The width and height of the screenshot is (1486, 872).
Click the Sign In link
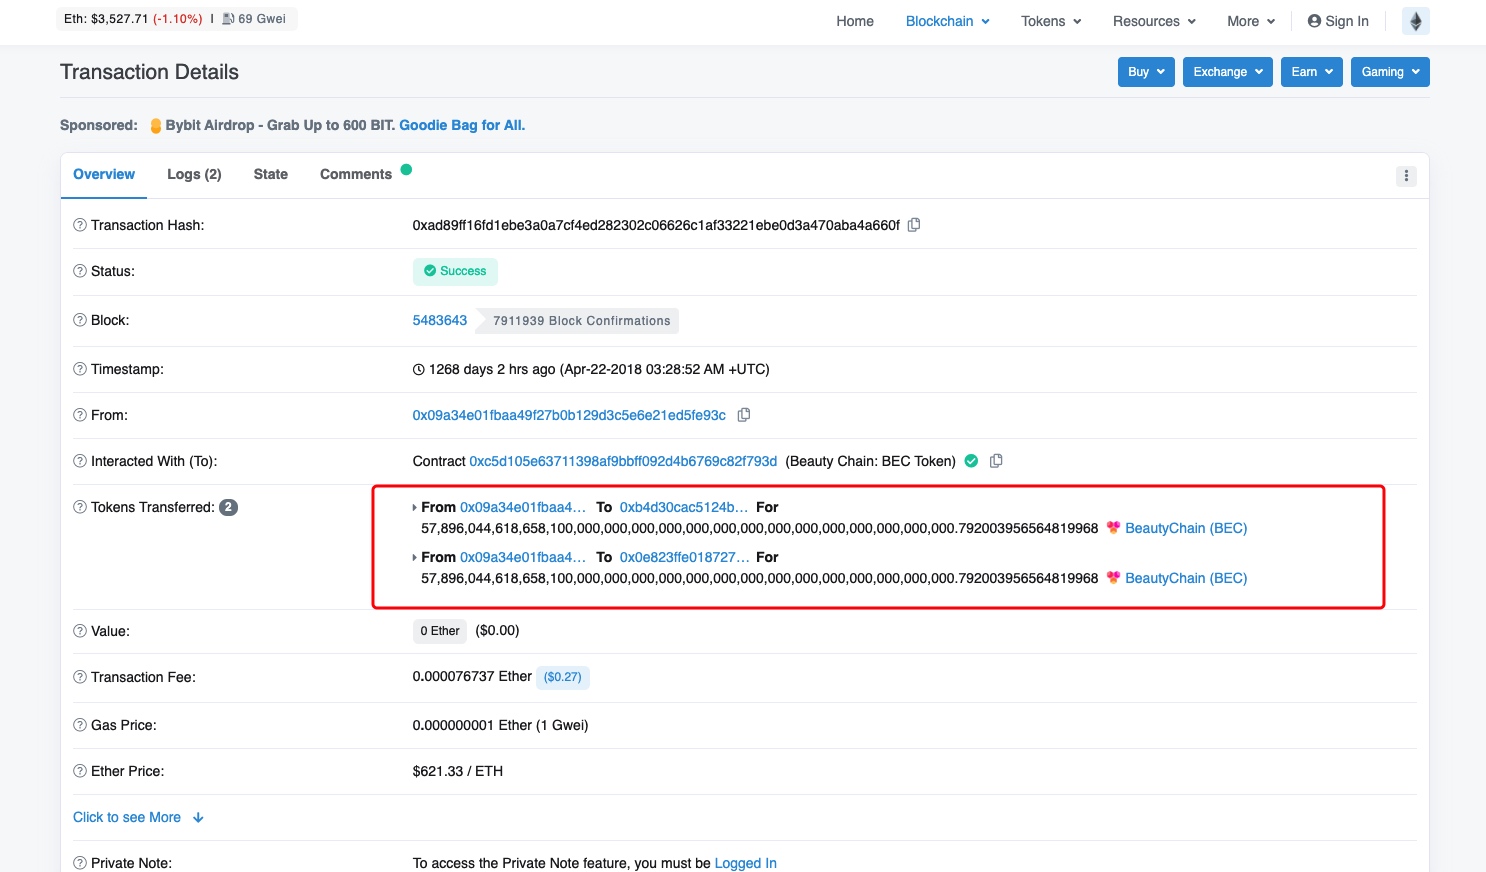(1338, 21)
